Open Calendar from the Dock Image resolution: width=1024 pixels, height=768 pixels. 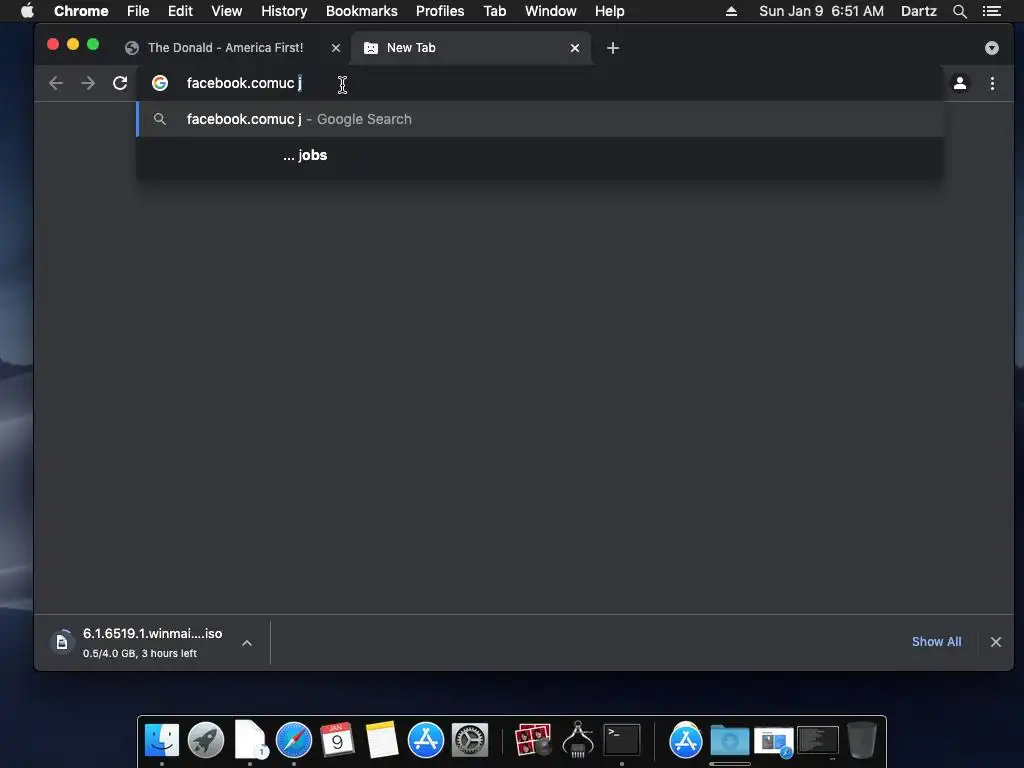click(x=338, y=740)
